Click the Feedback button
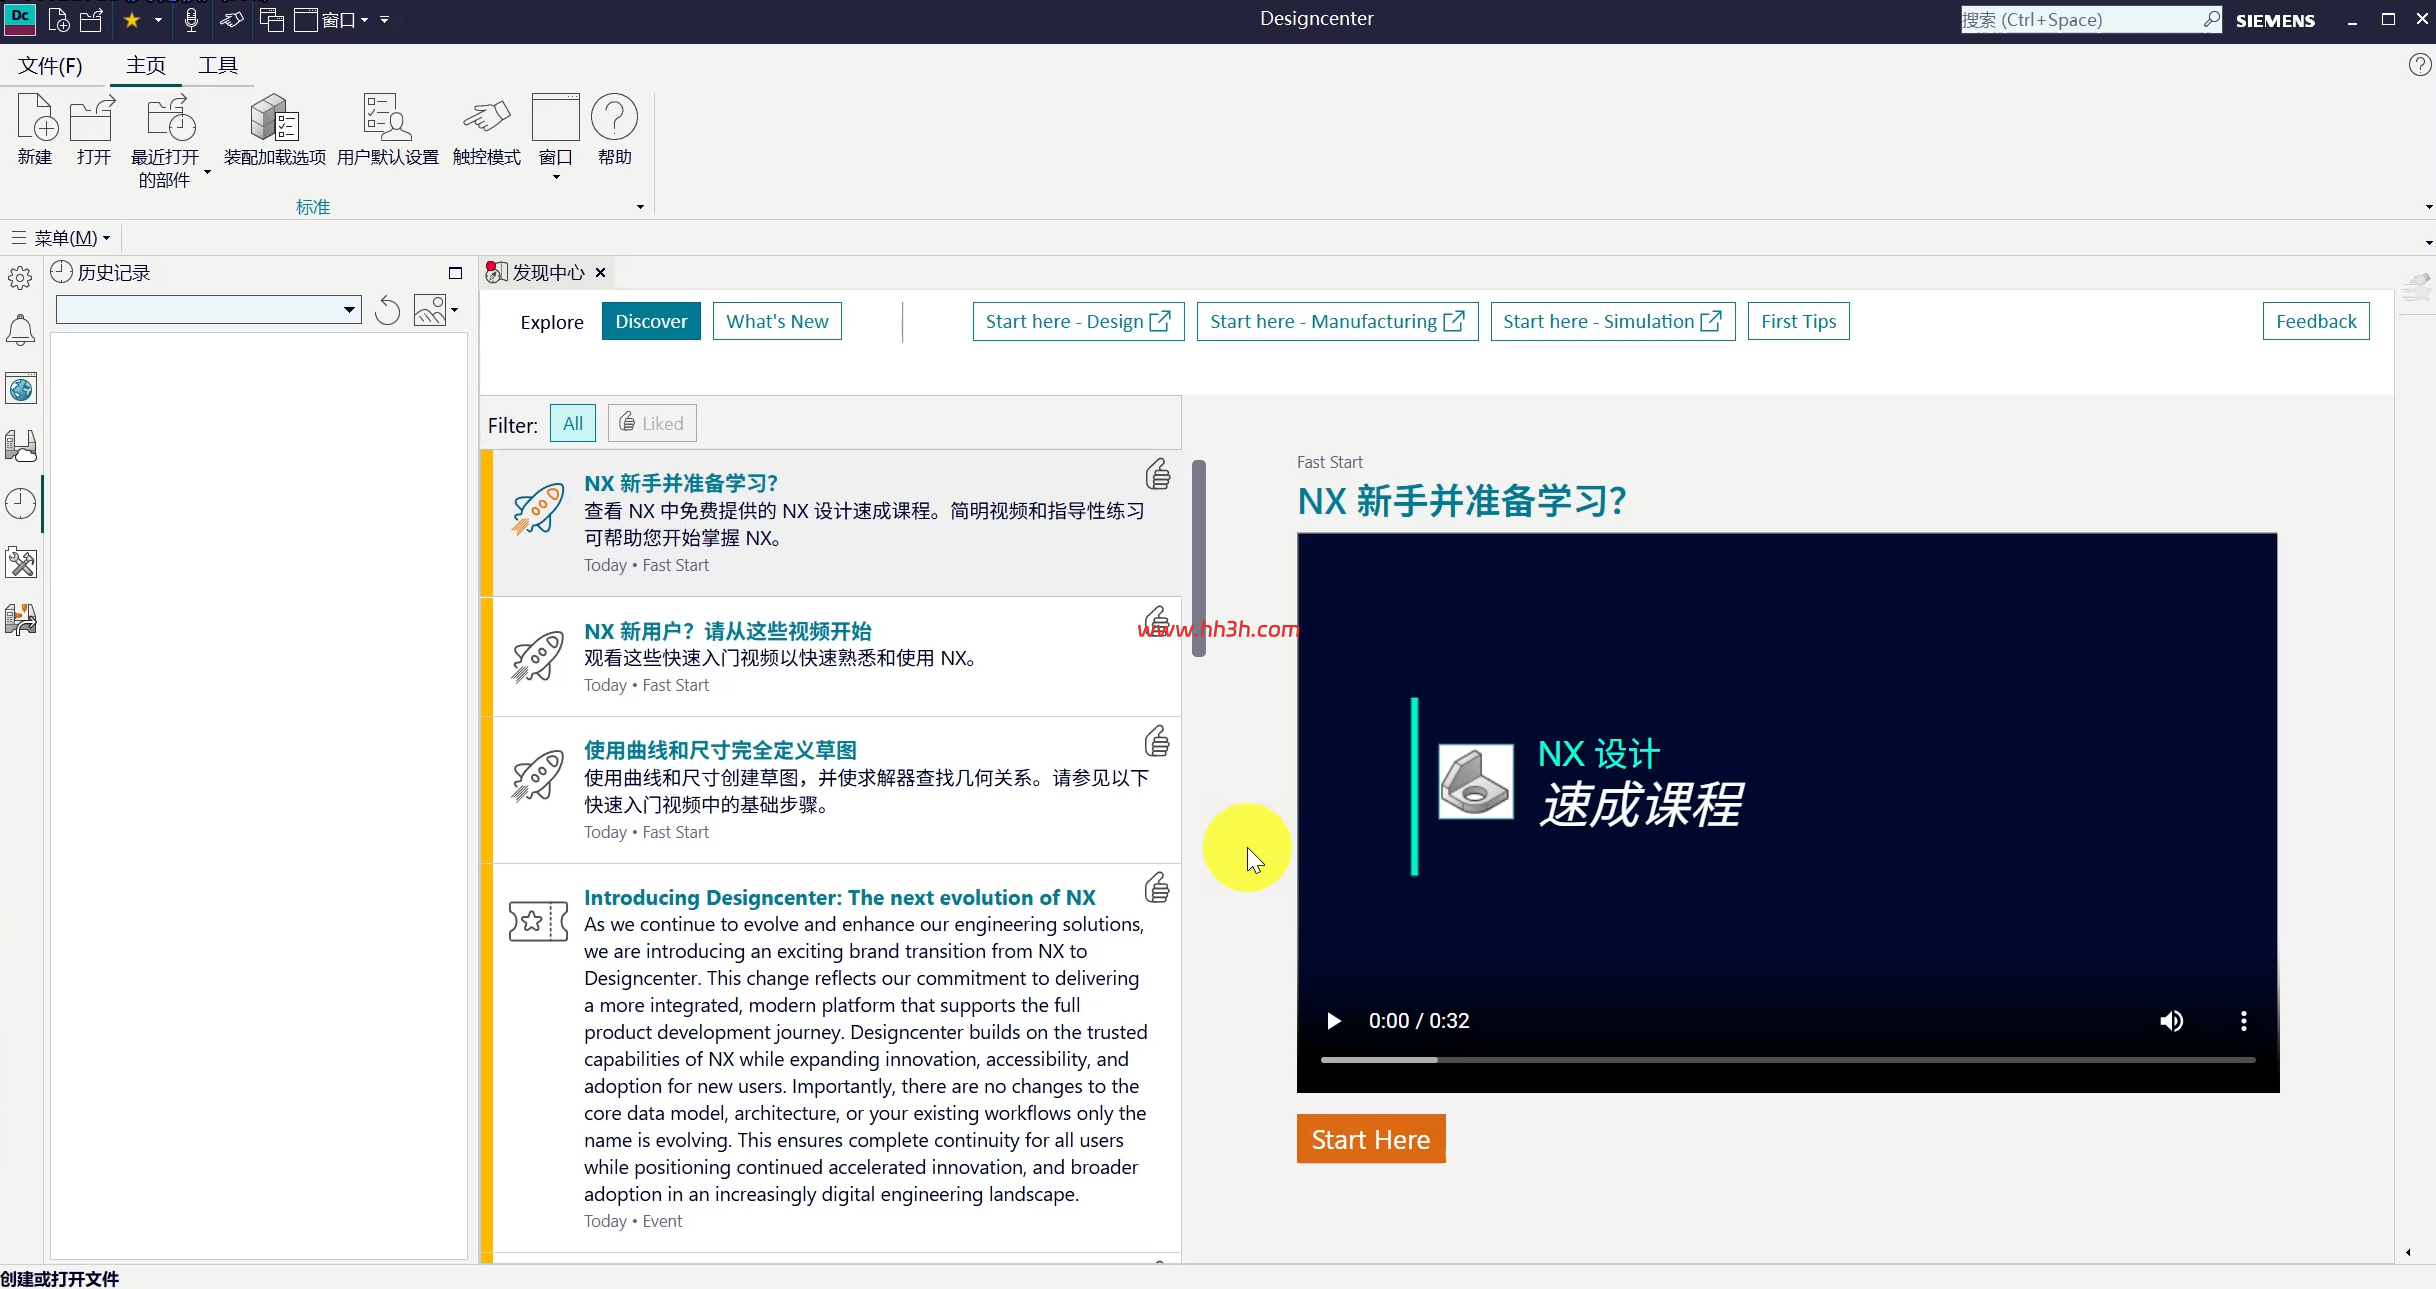2436x1289 pixels. point(2316,321)
